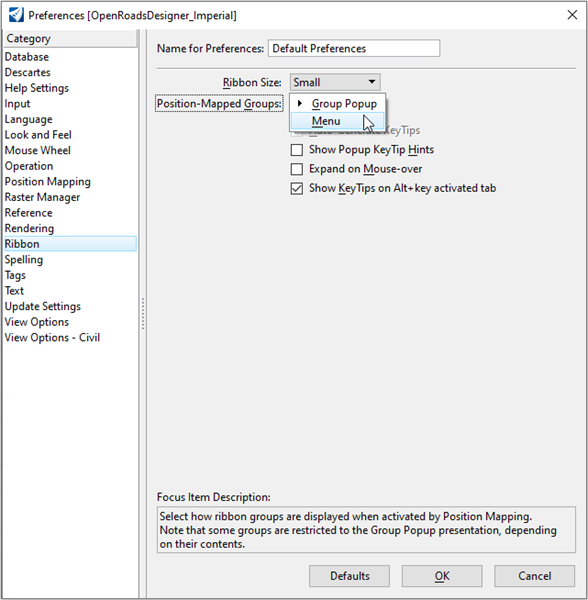Check Expand on Mouse-over option
Image resolution: width=588 pixels, height=600 pixels.
click(x=296, y=169)
